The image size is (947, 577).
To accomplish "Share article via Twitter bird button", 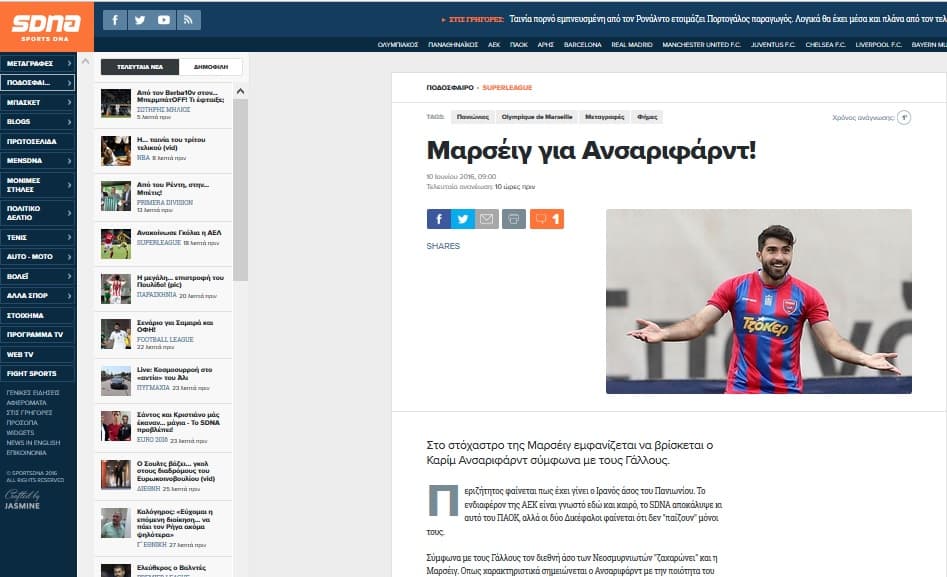I will [x=463, y=219].
